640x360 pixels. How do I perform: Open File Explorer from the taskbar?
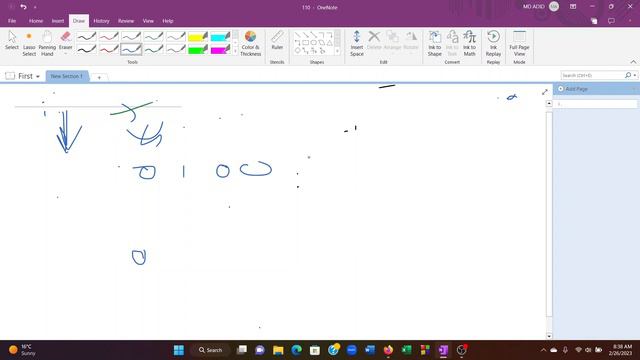point(278,350)
